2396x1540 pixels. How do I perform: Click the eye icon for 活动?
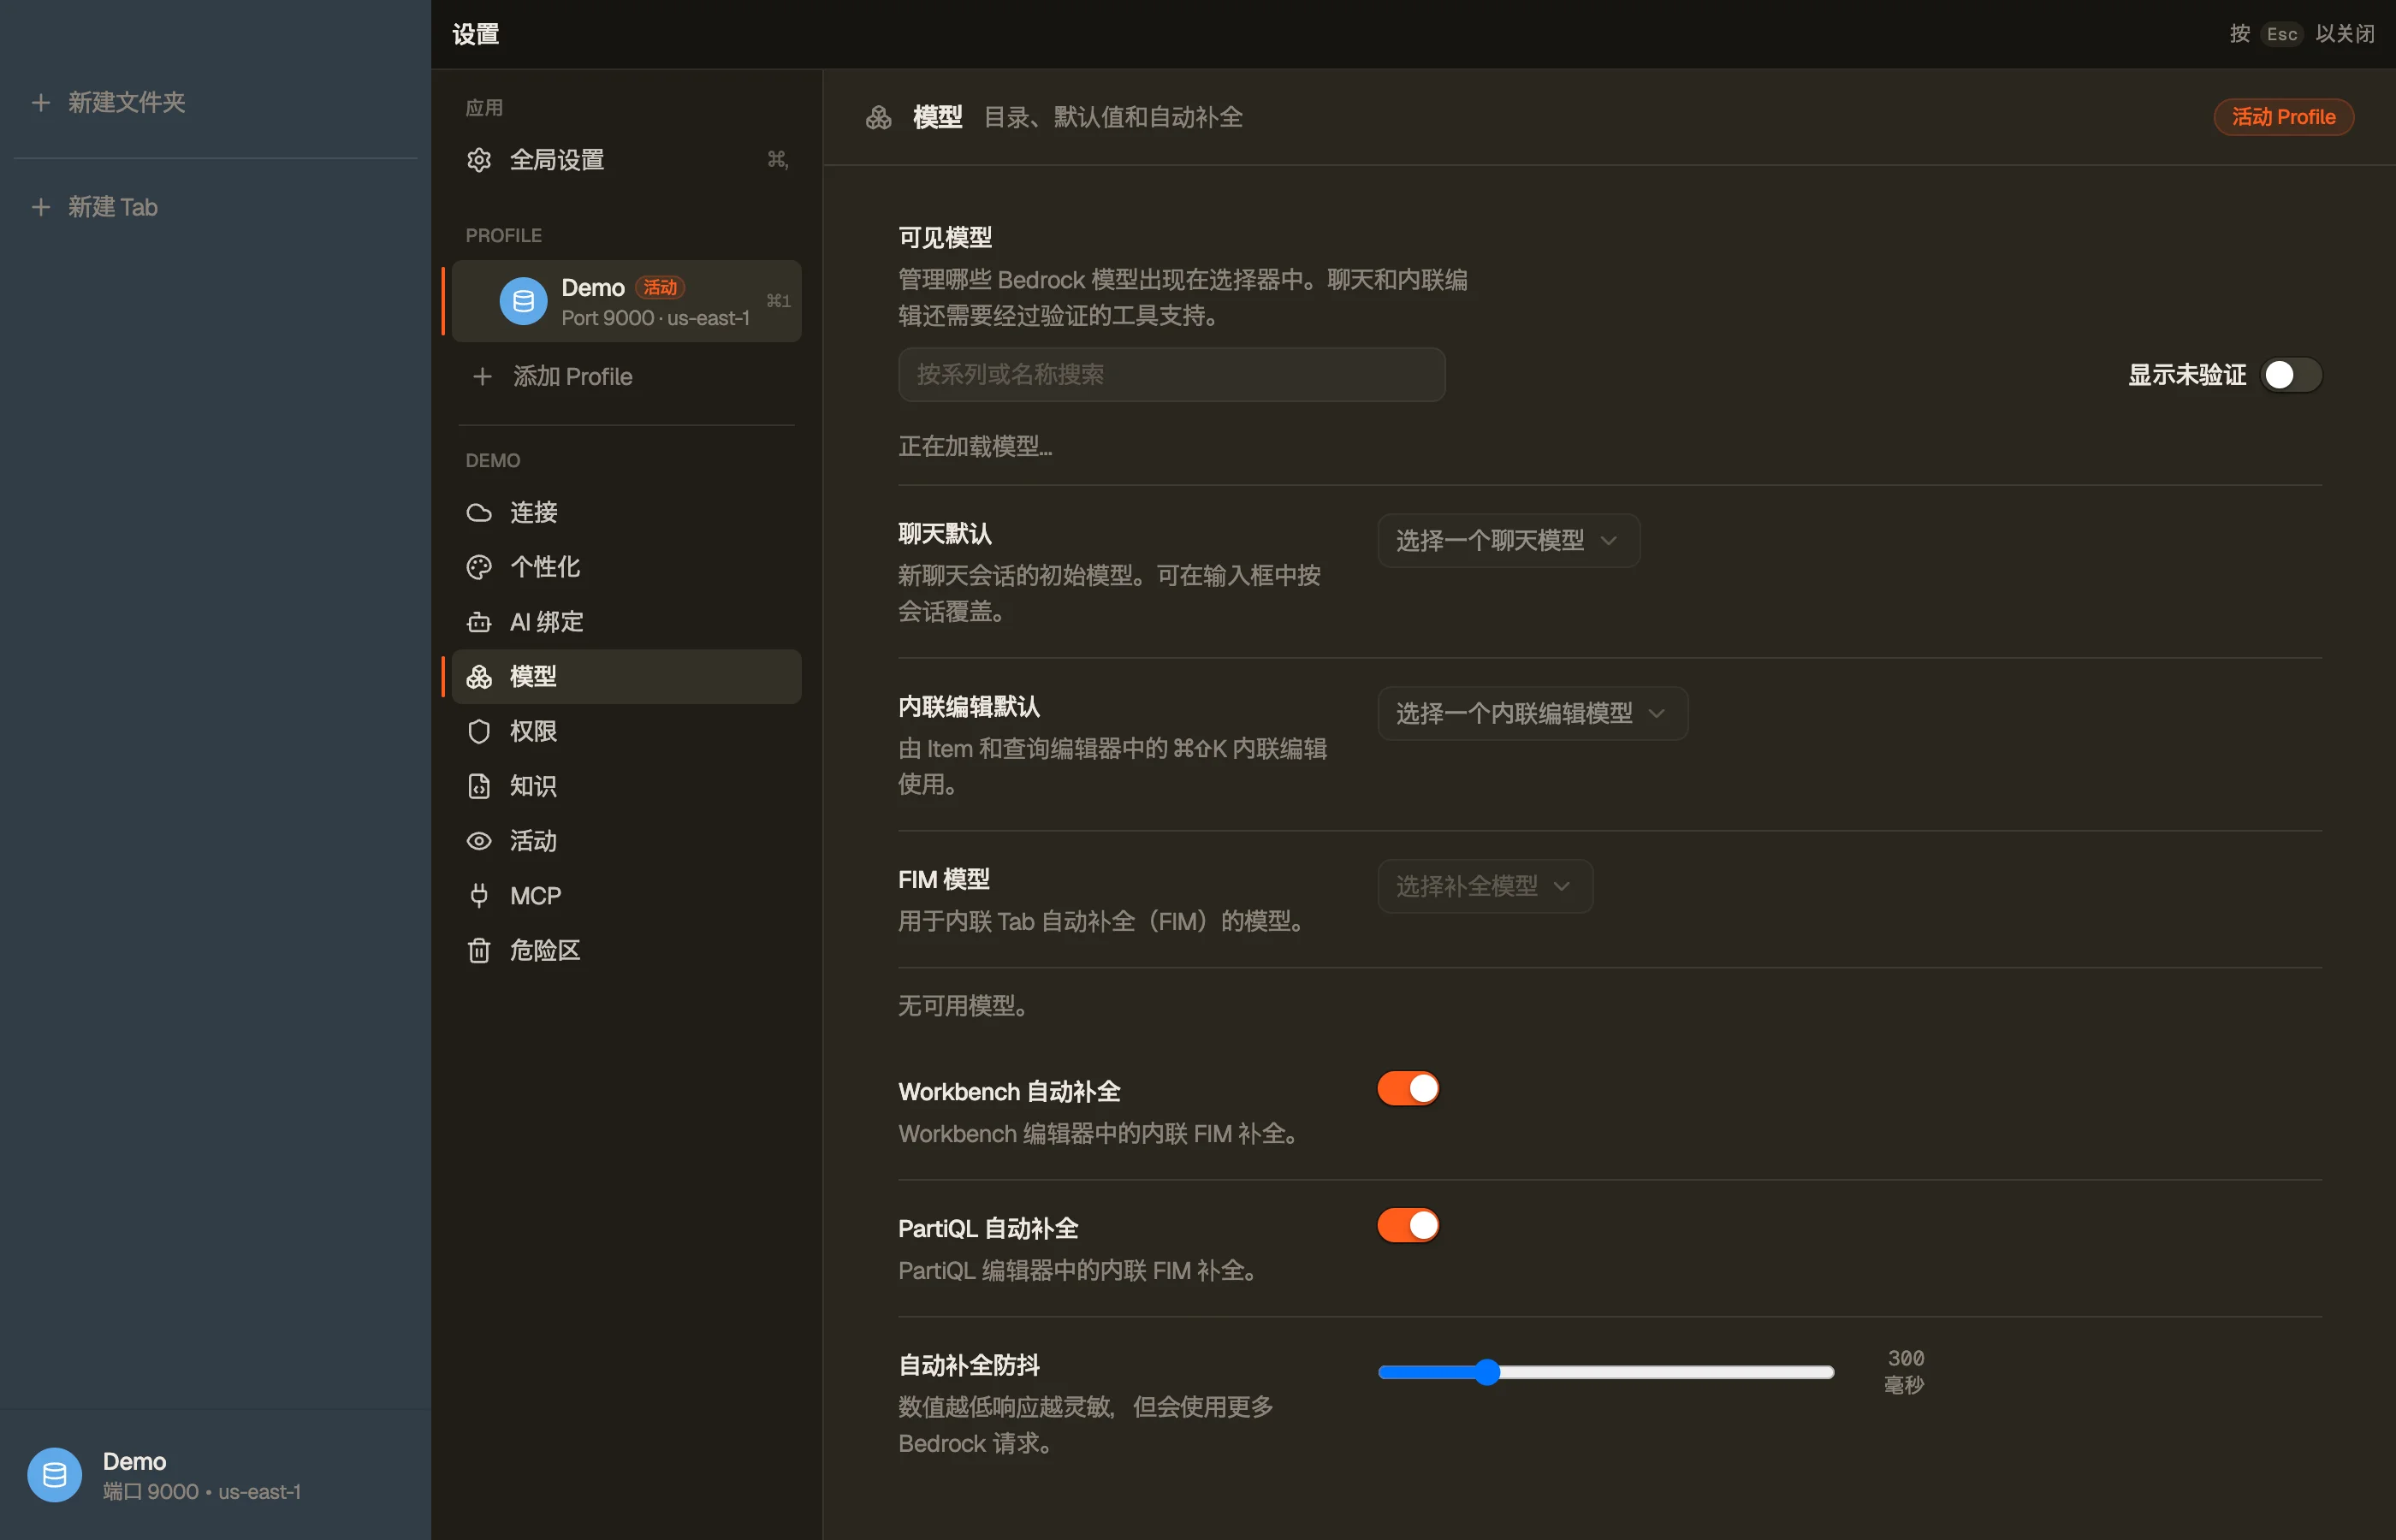(479, 841)
